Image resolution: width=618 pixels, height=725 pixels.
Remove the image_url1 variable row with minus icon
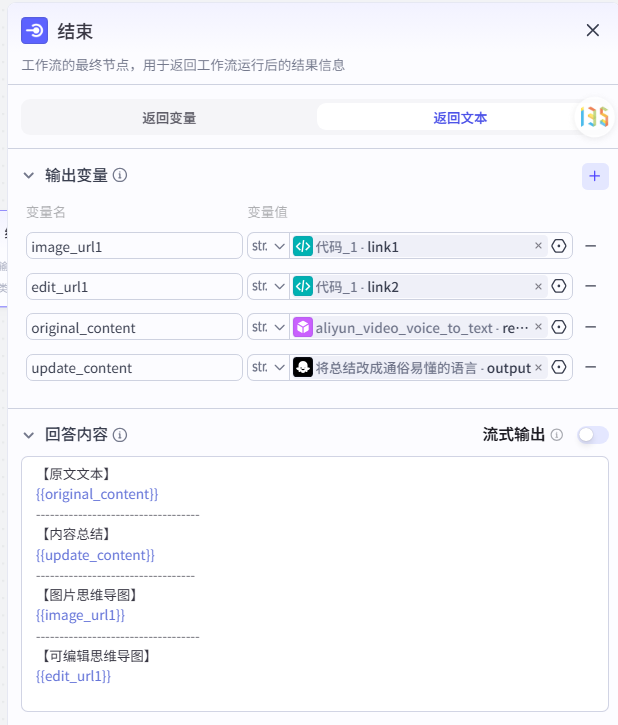pyautogui.click(x=591, y=246)
